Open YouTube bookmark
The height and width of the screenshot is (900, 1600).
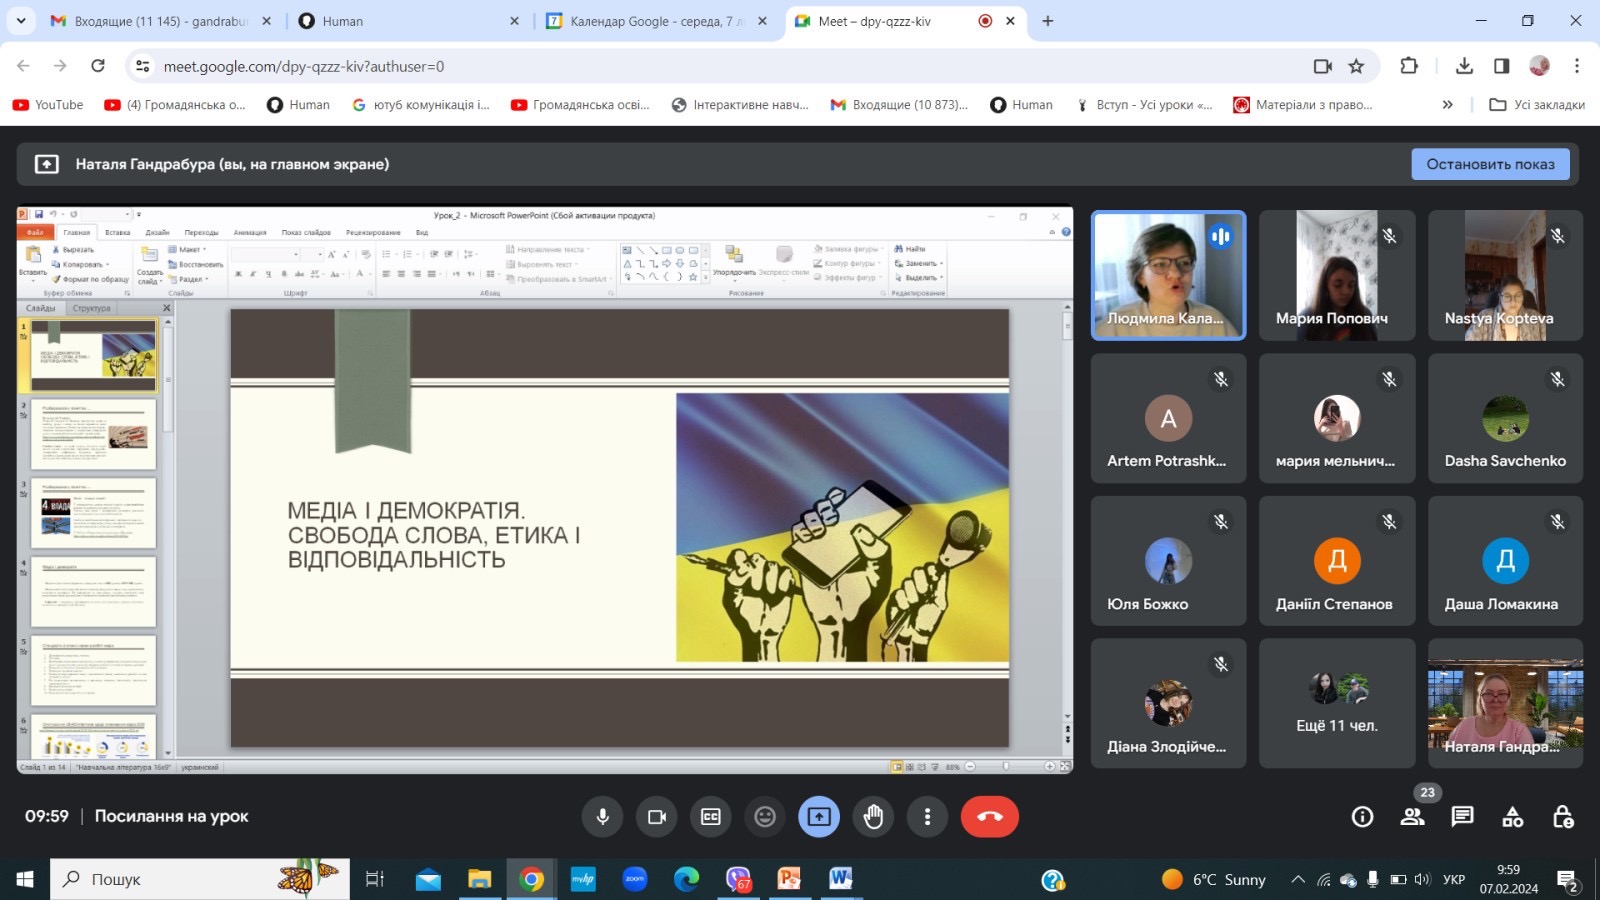[48, 105]
